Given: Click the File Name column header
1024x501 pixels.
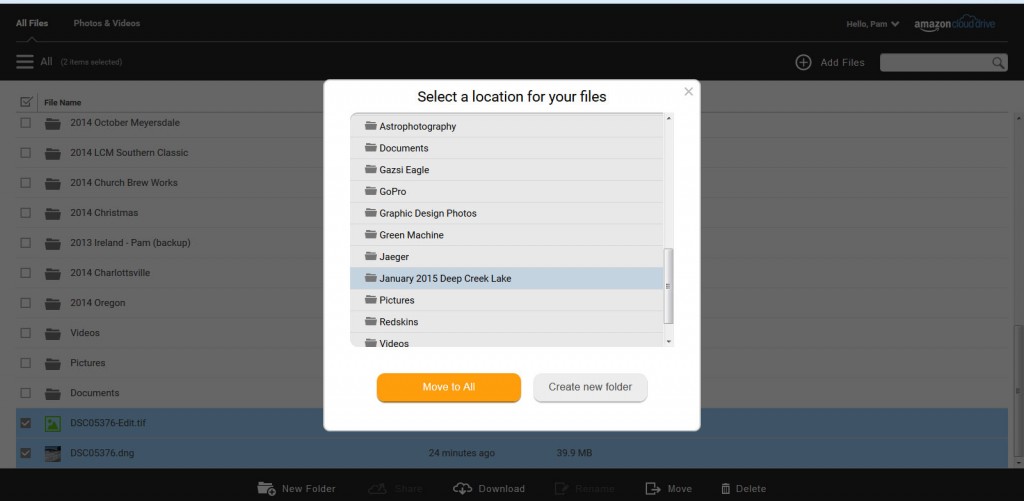Looking at the screenshot, I should pos(63,103).
